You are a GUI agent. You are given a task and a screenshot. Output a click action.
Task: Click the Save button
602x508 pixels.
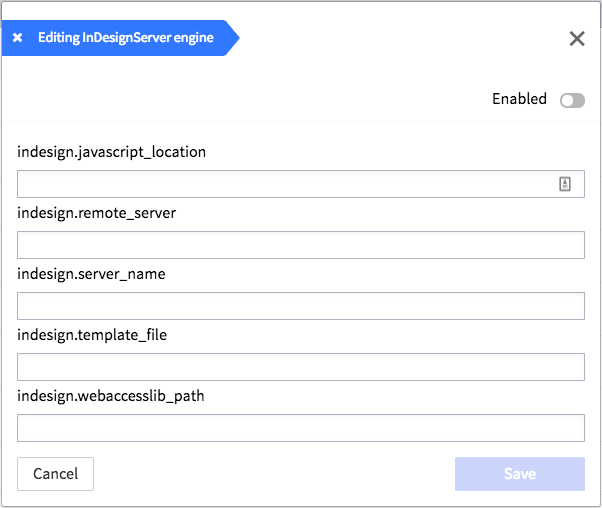[520, 474]
